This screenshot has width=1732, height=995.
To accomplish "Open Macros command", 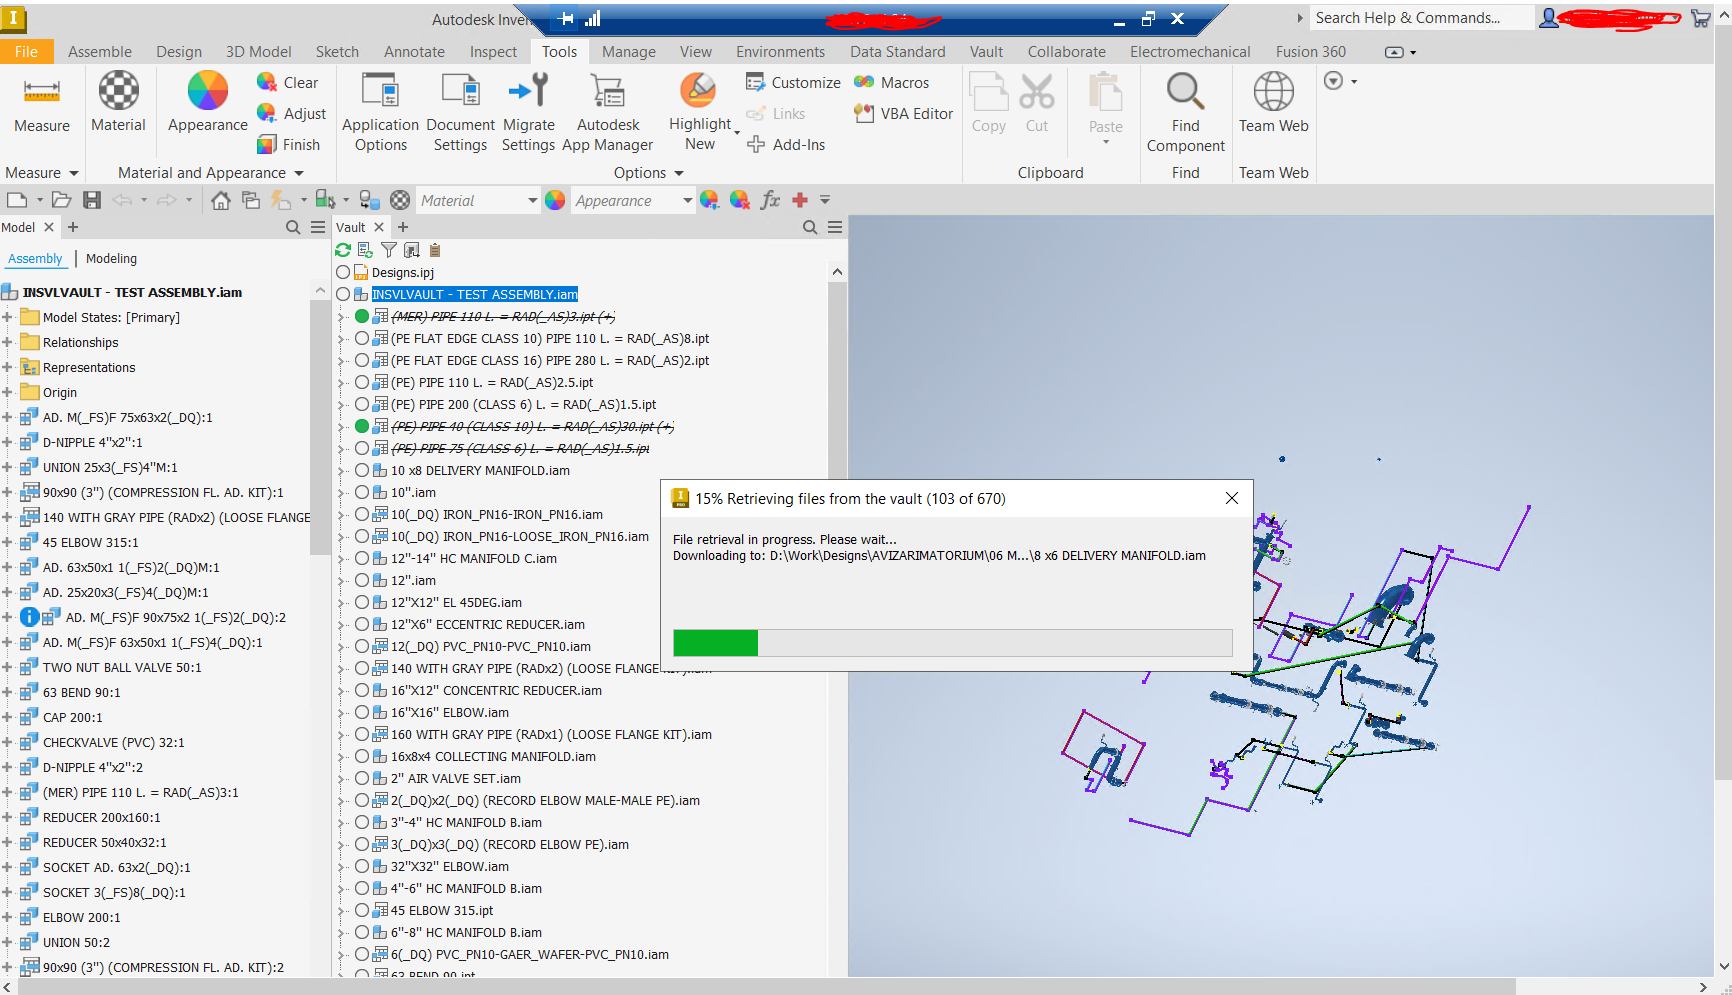I will tap(892, 83).
